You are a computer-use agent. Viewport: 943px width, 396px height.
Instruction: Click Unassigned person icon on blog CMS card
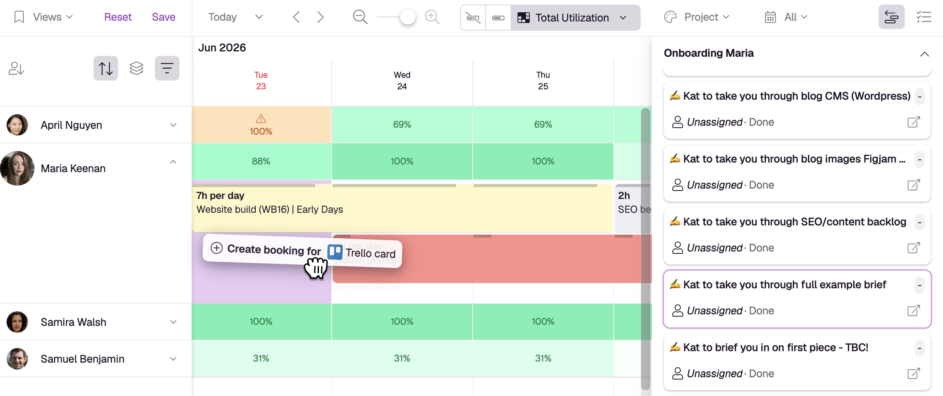677,122
